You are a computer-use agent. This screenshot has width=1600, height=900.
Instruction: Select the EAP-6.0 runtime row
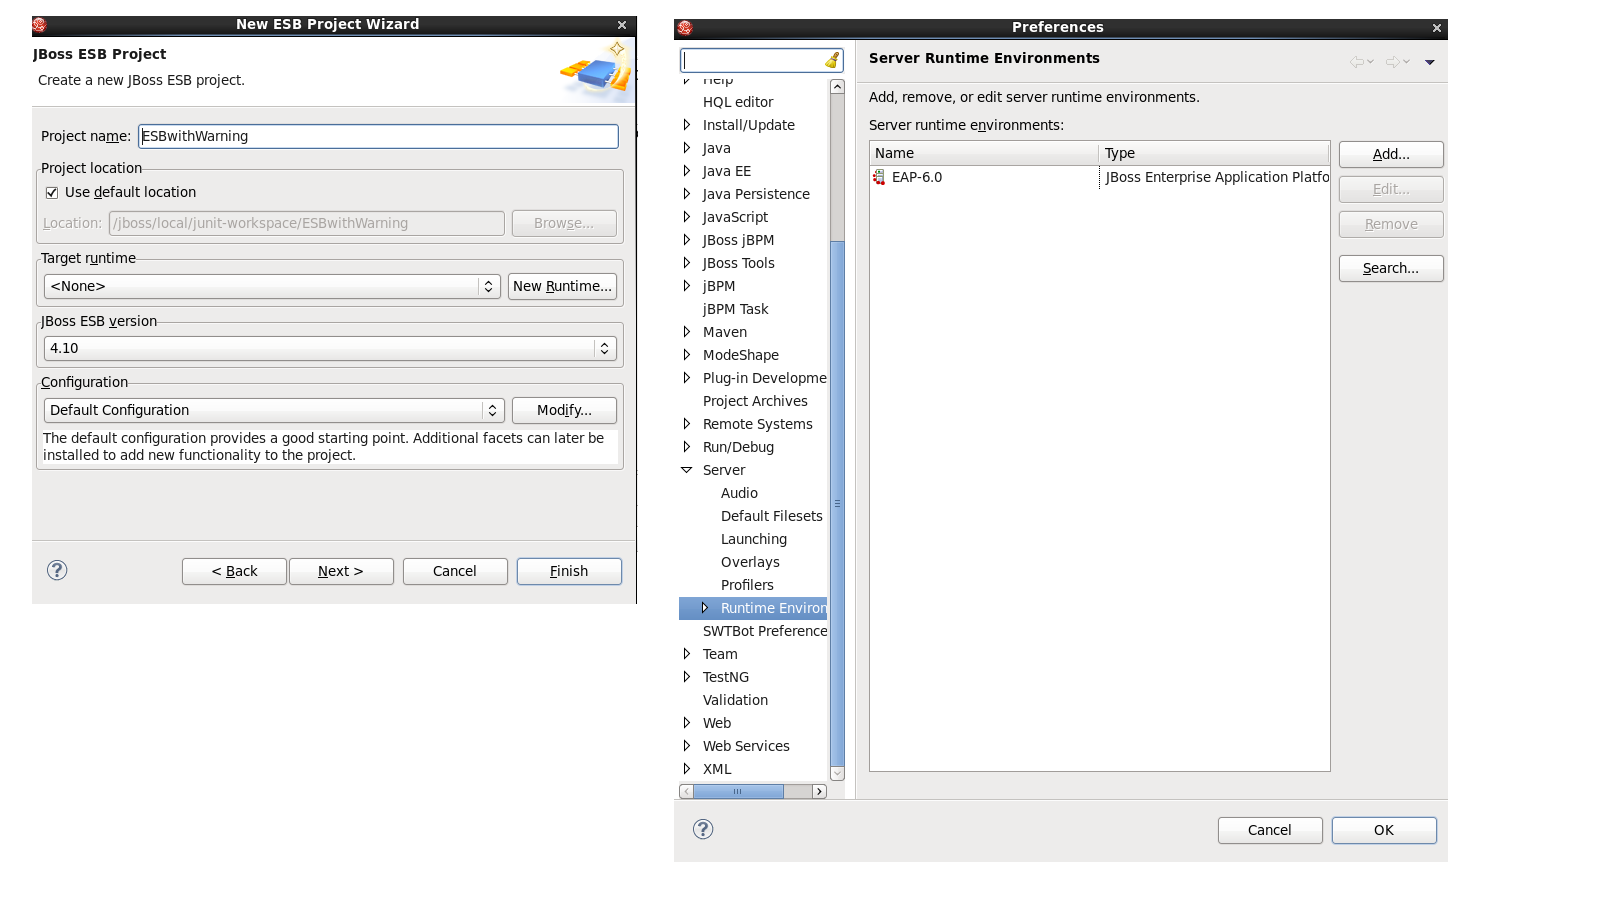click(x=1100, y=177)
